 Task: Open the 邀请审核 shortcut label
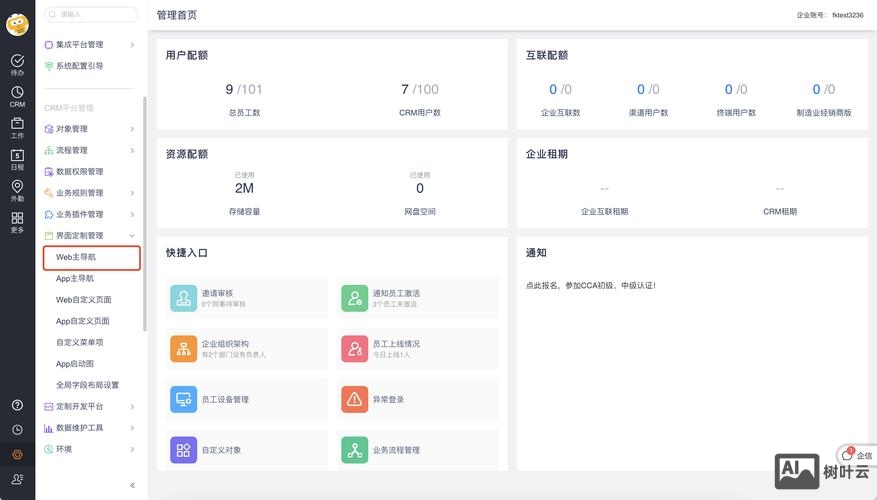217,293
